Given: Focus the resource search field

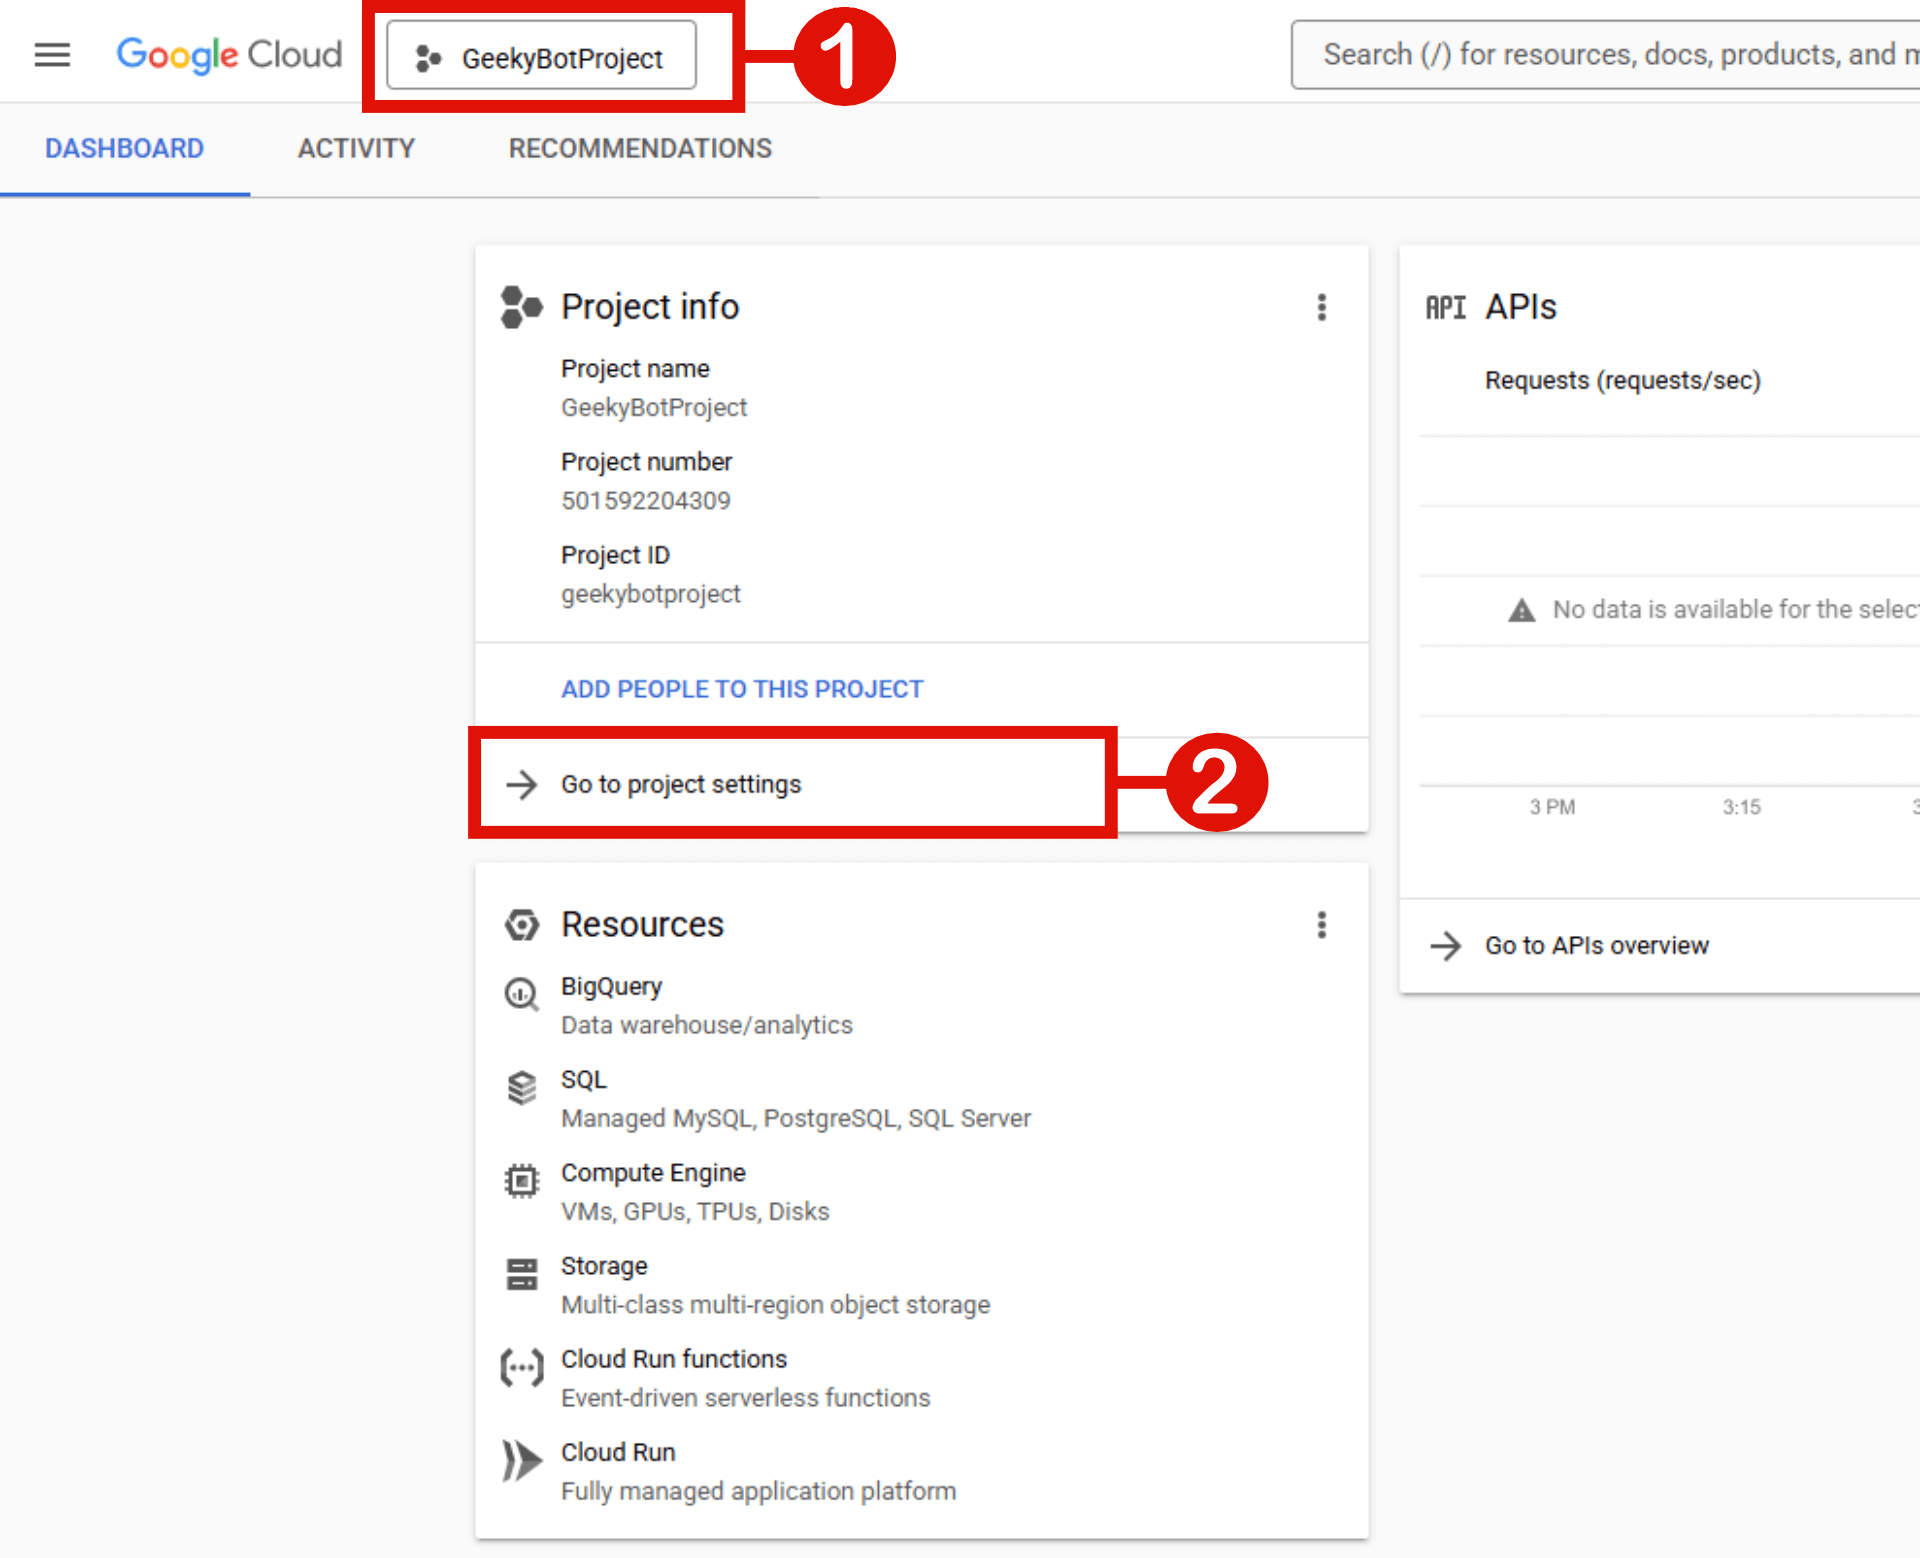Looking at the screenshot, I should pos(1605,55).
